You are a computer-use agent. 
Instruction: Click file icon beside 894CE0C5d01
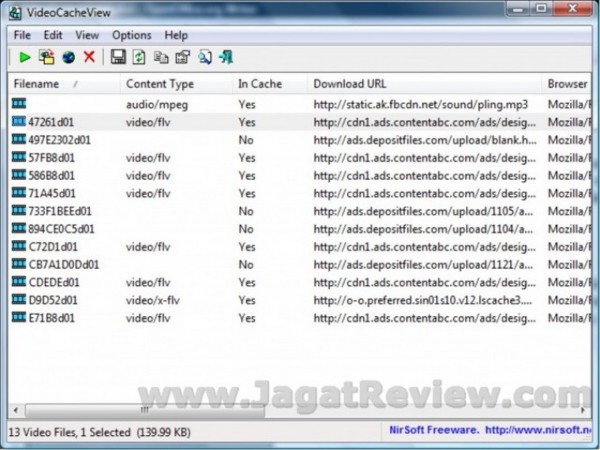[x=19, y=228]
